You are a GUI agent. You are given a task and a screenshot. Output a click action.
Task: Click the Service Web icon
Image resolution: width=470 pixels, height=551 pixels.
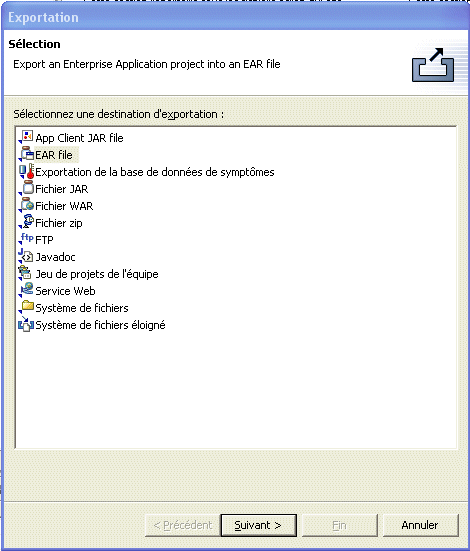point(26,290)
